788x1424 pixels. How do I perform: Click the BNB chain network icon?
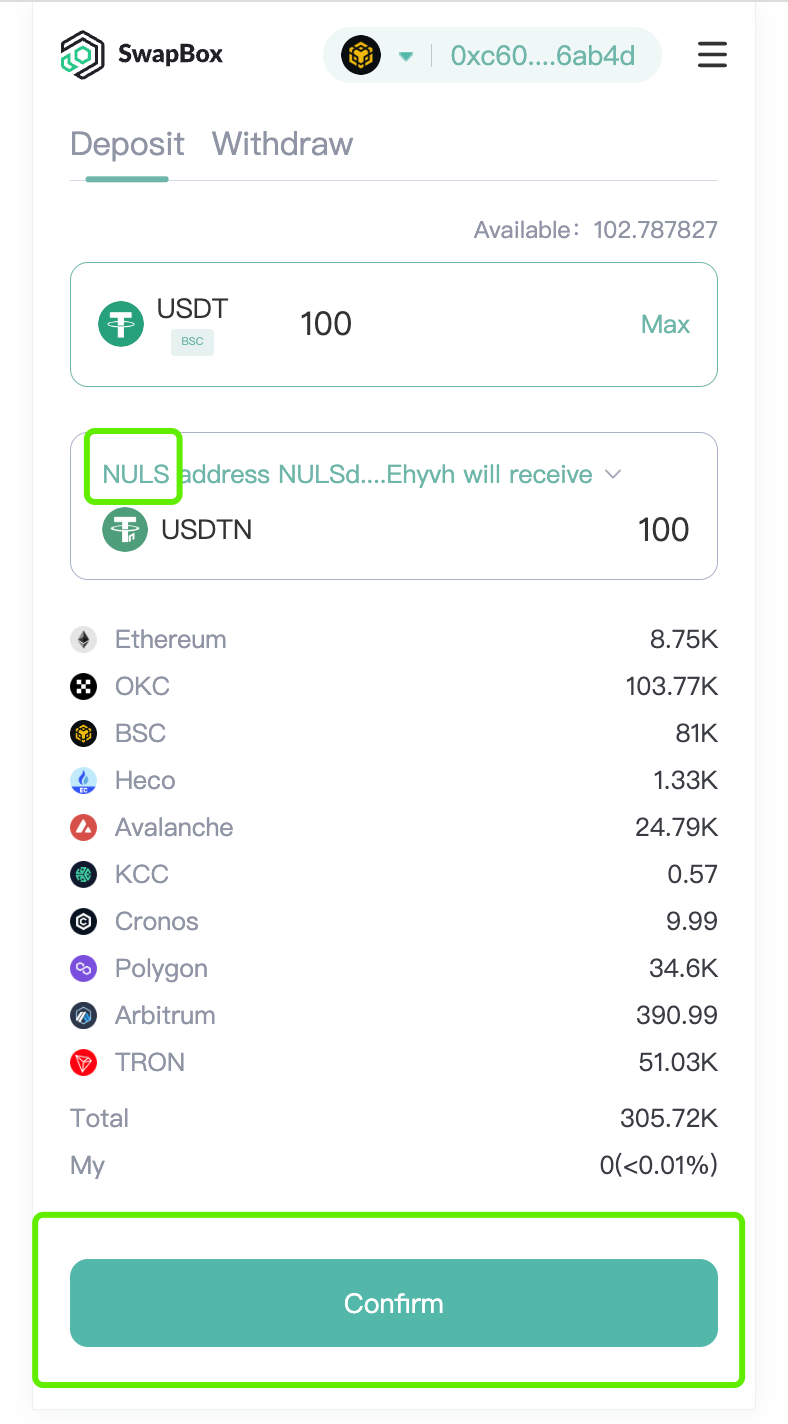click(x=361, y=55)
